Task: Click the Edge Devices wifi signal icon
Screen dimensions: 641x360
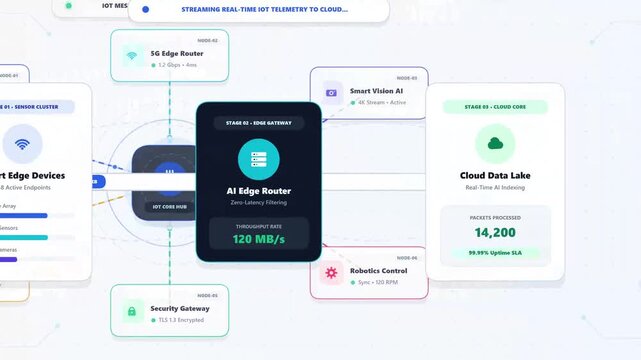Action: (x=22, y=144)
